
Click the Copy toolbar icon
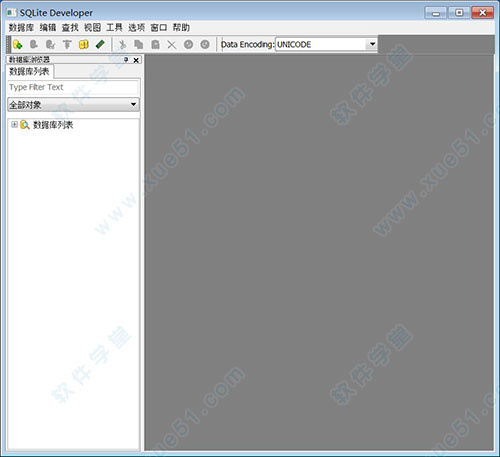(139, 44)
